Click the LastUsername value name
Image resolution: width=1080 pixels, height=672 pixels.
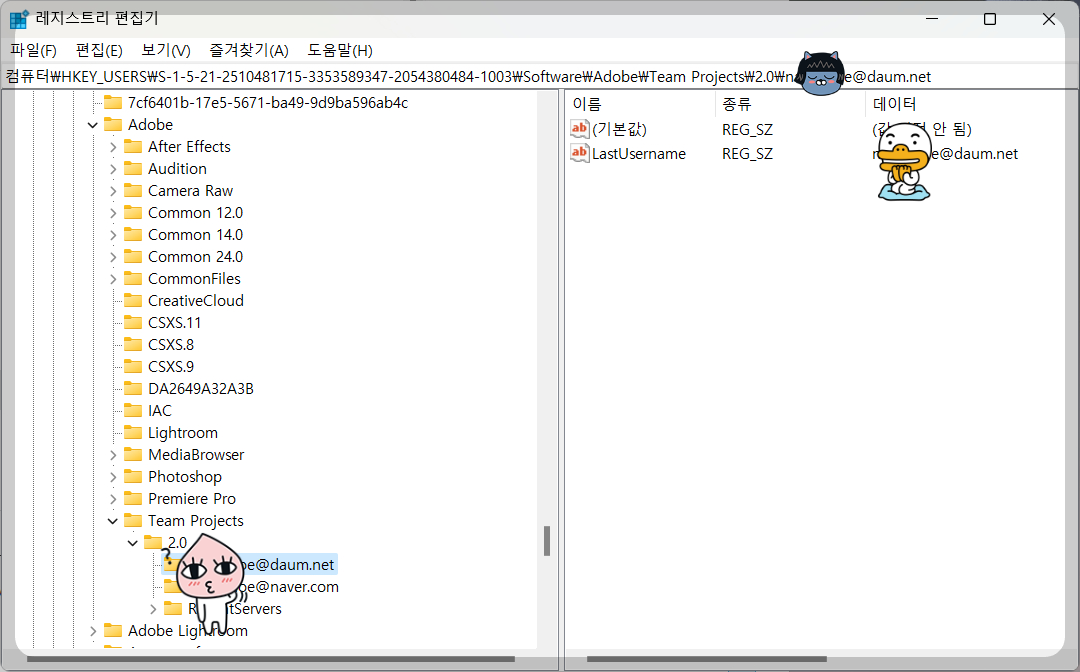(638, 154)
